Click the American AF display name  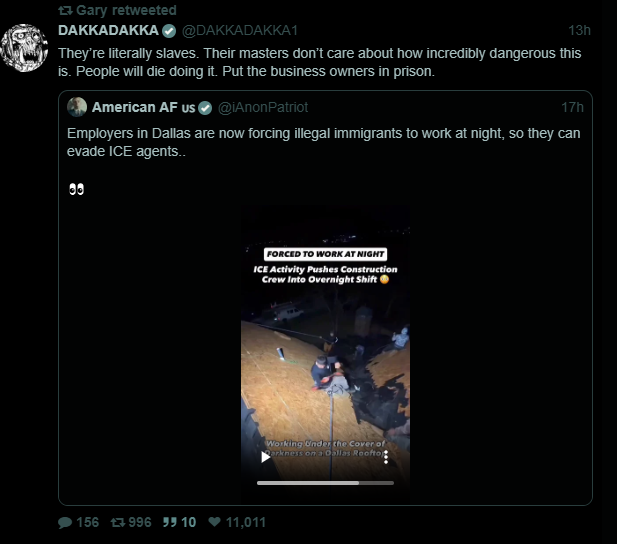point(143,107)
